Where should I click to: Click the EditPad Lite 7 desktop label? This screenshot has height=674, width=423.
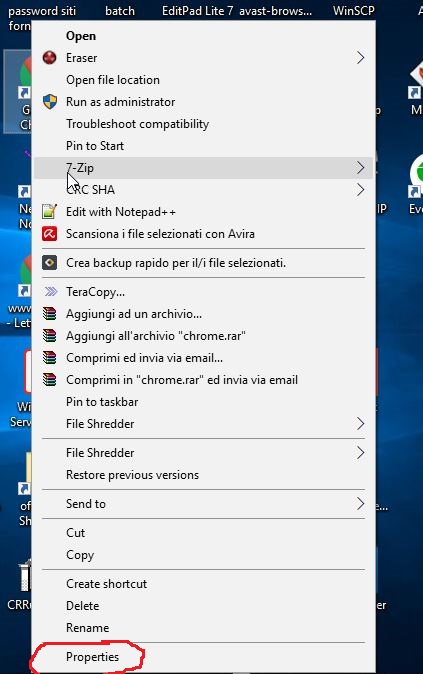pyautogui.click(x=197, y=10)
